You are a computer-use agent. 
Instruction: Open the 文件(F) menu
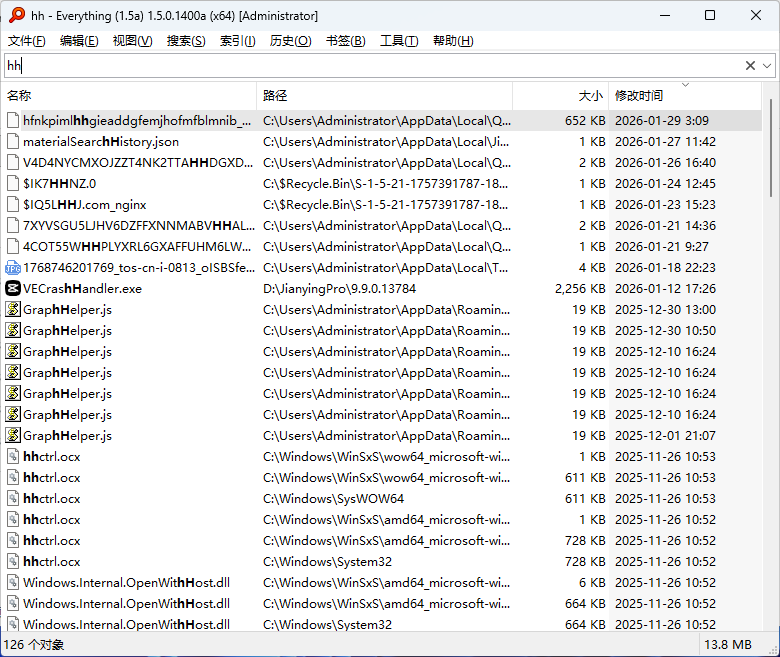[27, 41]
